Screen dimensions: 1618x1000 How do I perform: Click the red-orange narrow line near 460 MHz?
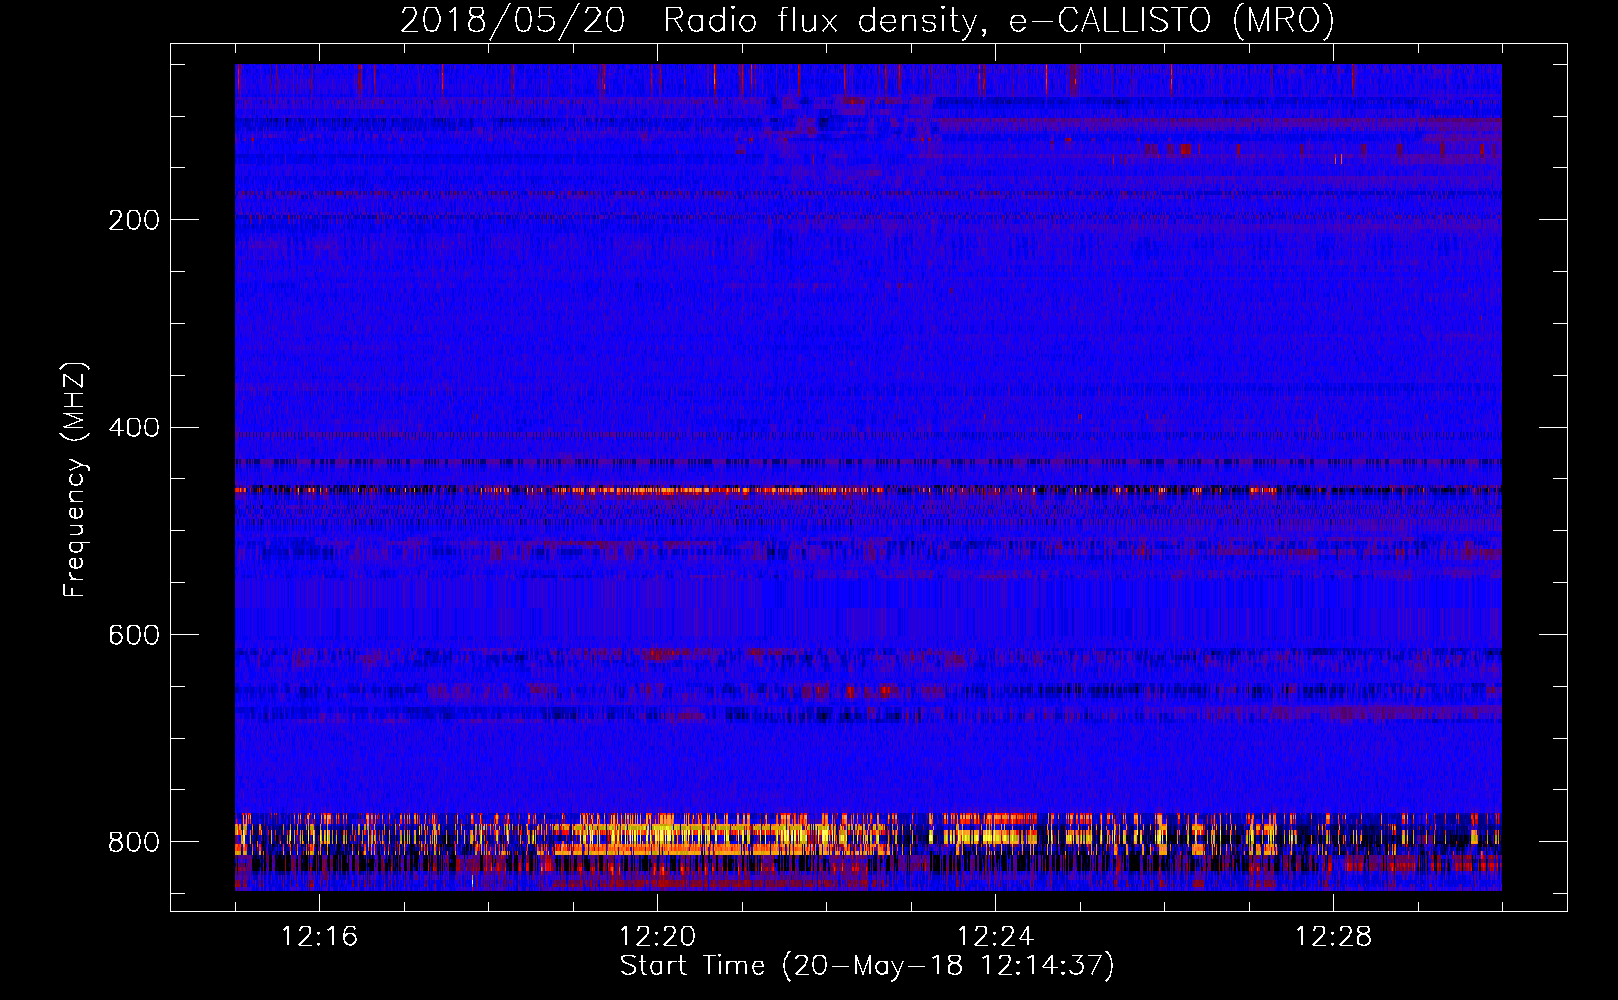coord(868,491)
